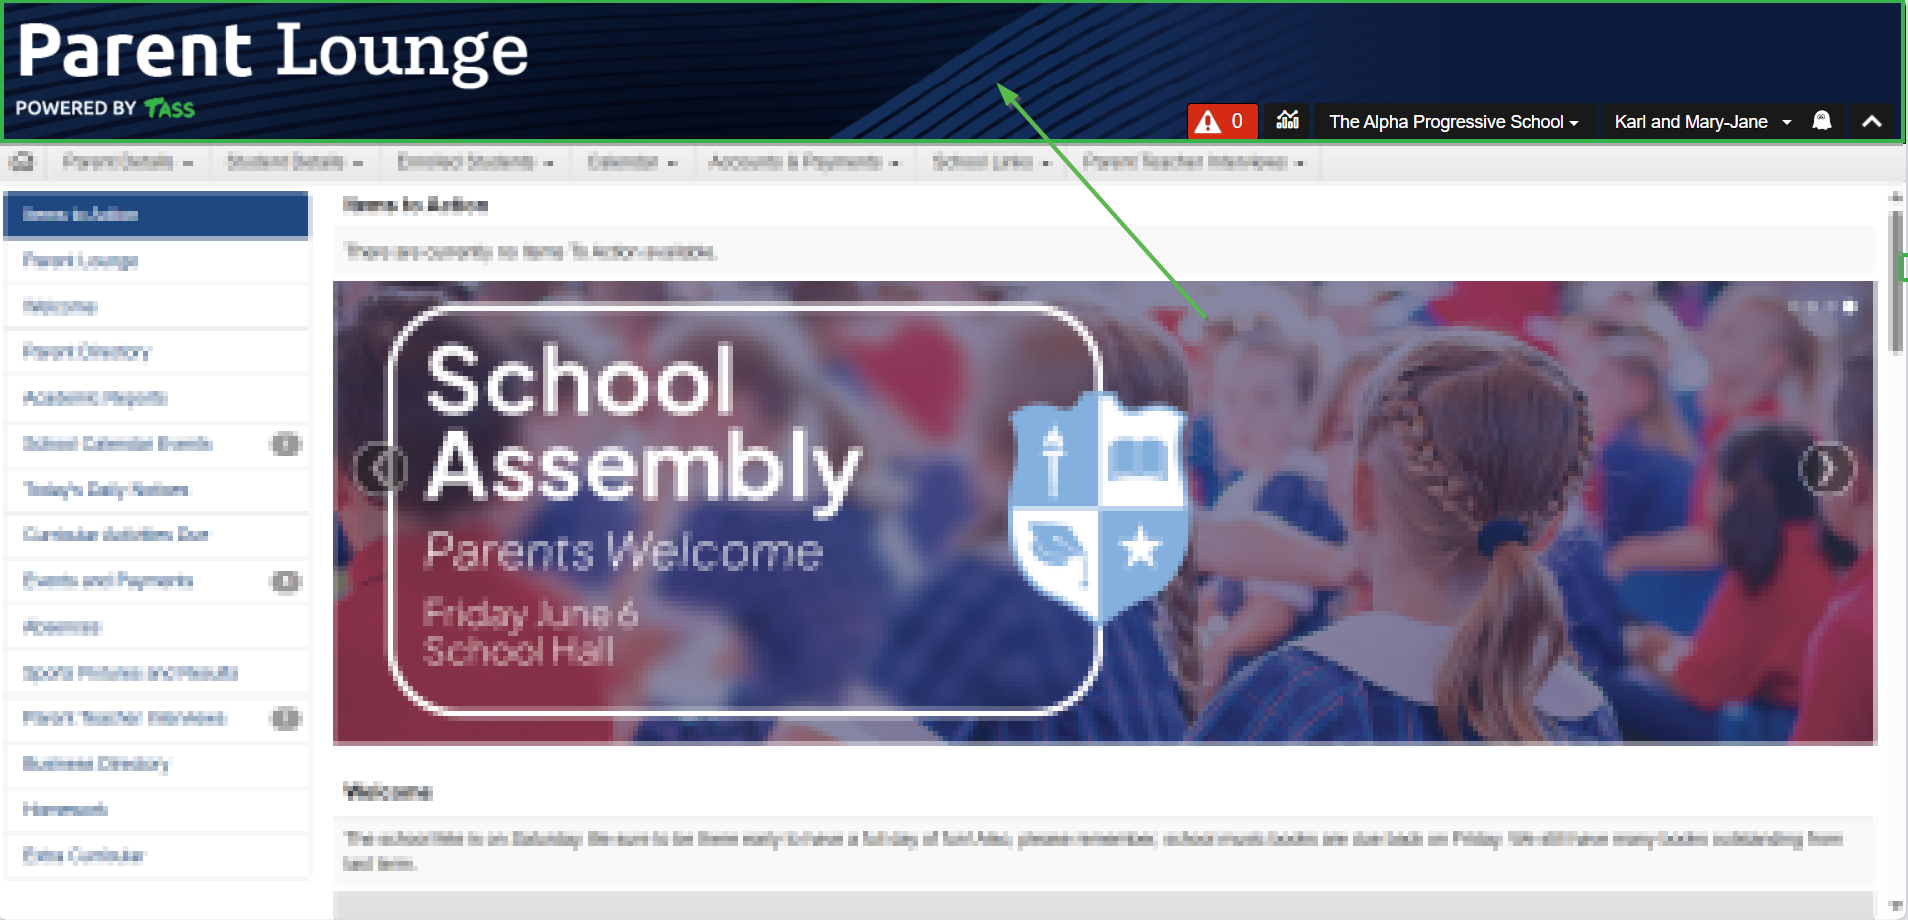
Task: Open the School Links menu
Action: tap(991, 162)
